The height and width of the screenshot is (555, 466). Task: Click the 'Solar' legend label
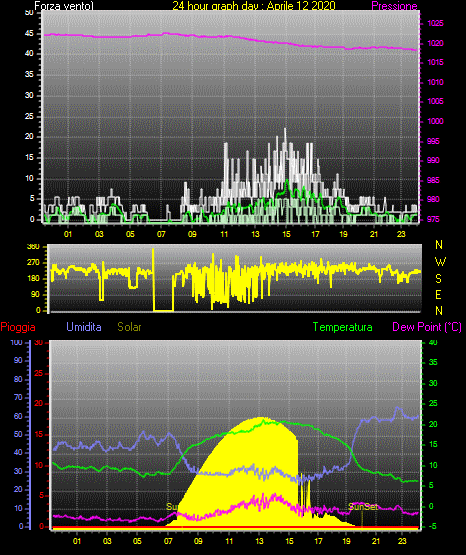pyautogui.click(x=130, y=327)
